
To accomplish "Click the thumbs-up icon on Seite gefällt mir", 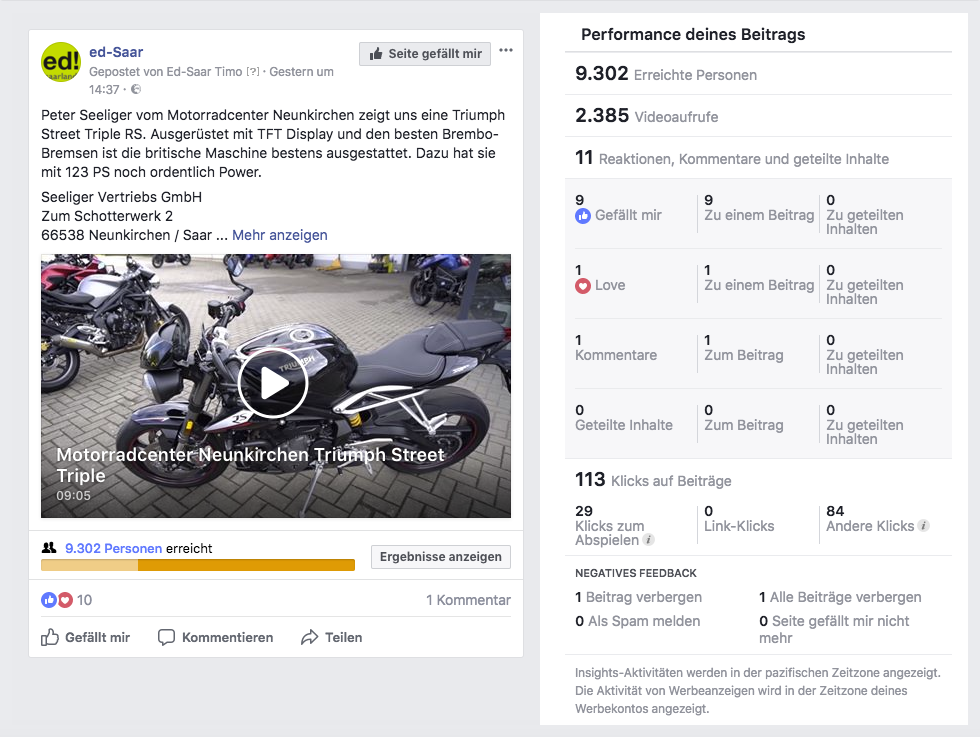I will 376,54.
